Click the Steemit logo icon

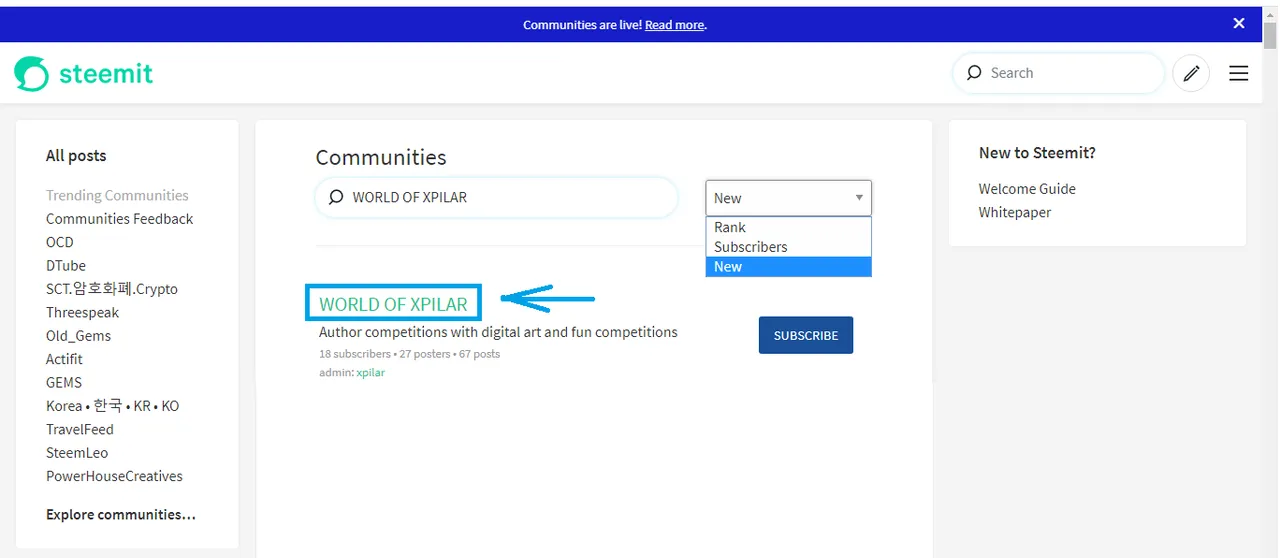31,73
